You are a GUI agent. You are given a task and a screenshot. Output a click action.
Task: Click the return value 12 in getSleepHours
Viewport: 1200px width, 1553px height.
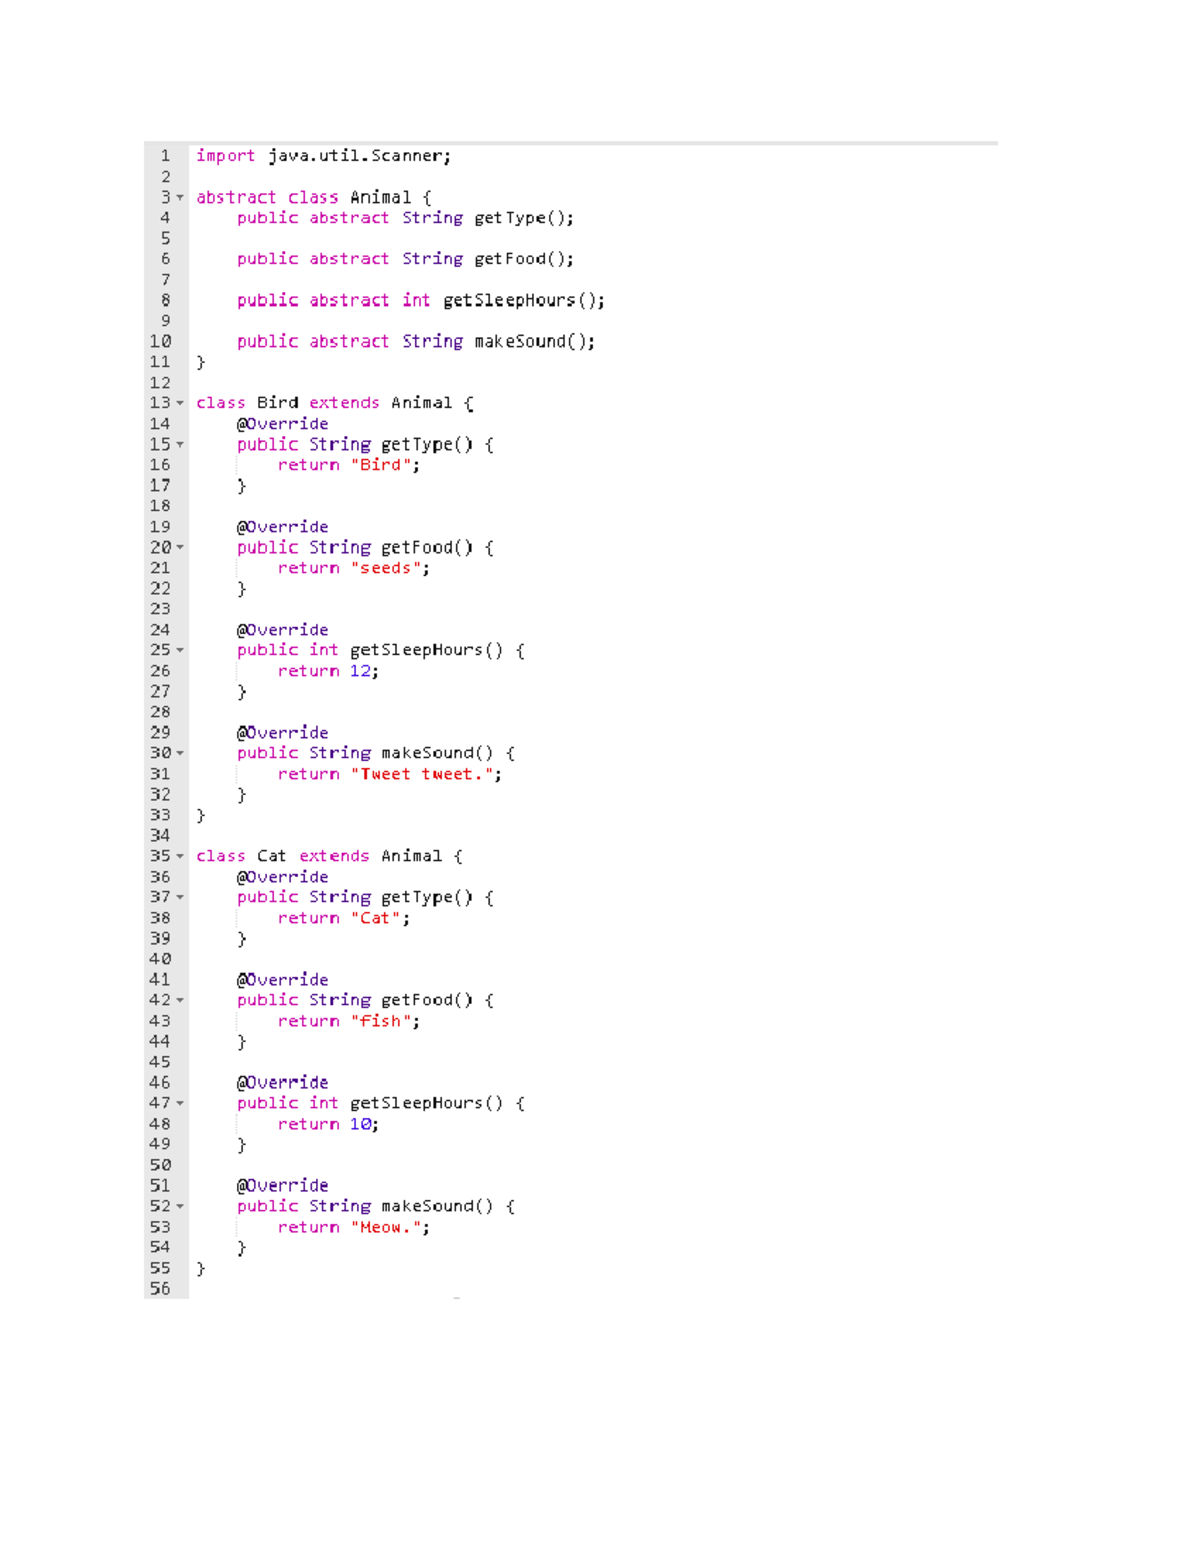(x=360, y=671)
